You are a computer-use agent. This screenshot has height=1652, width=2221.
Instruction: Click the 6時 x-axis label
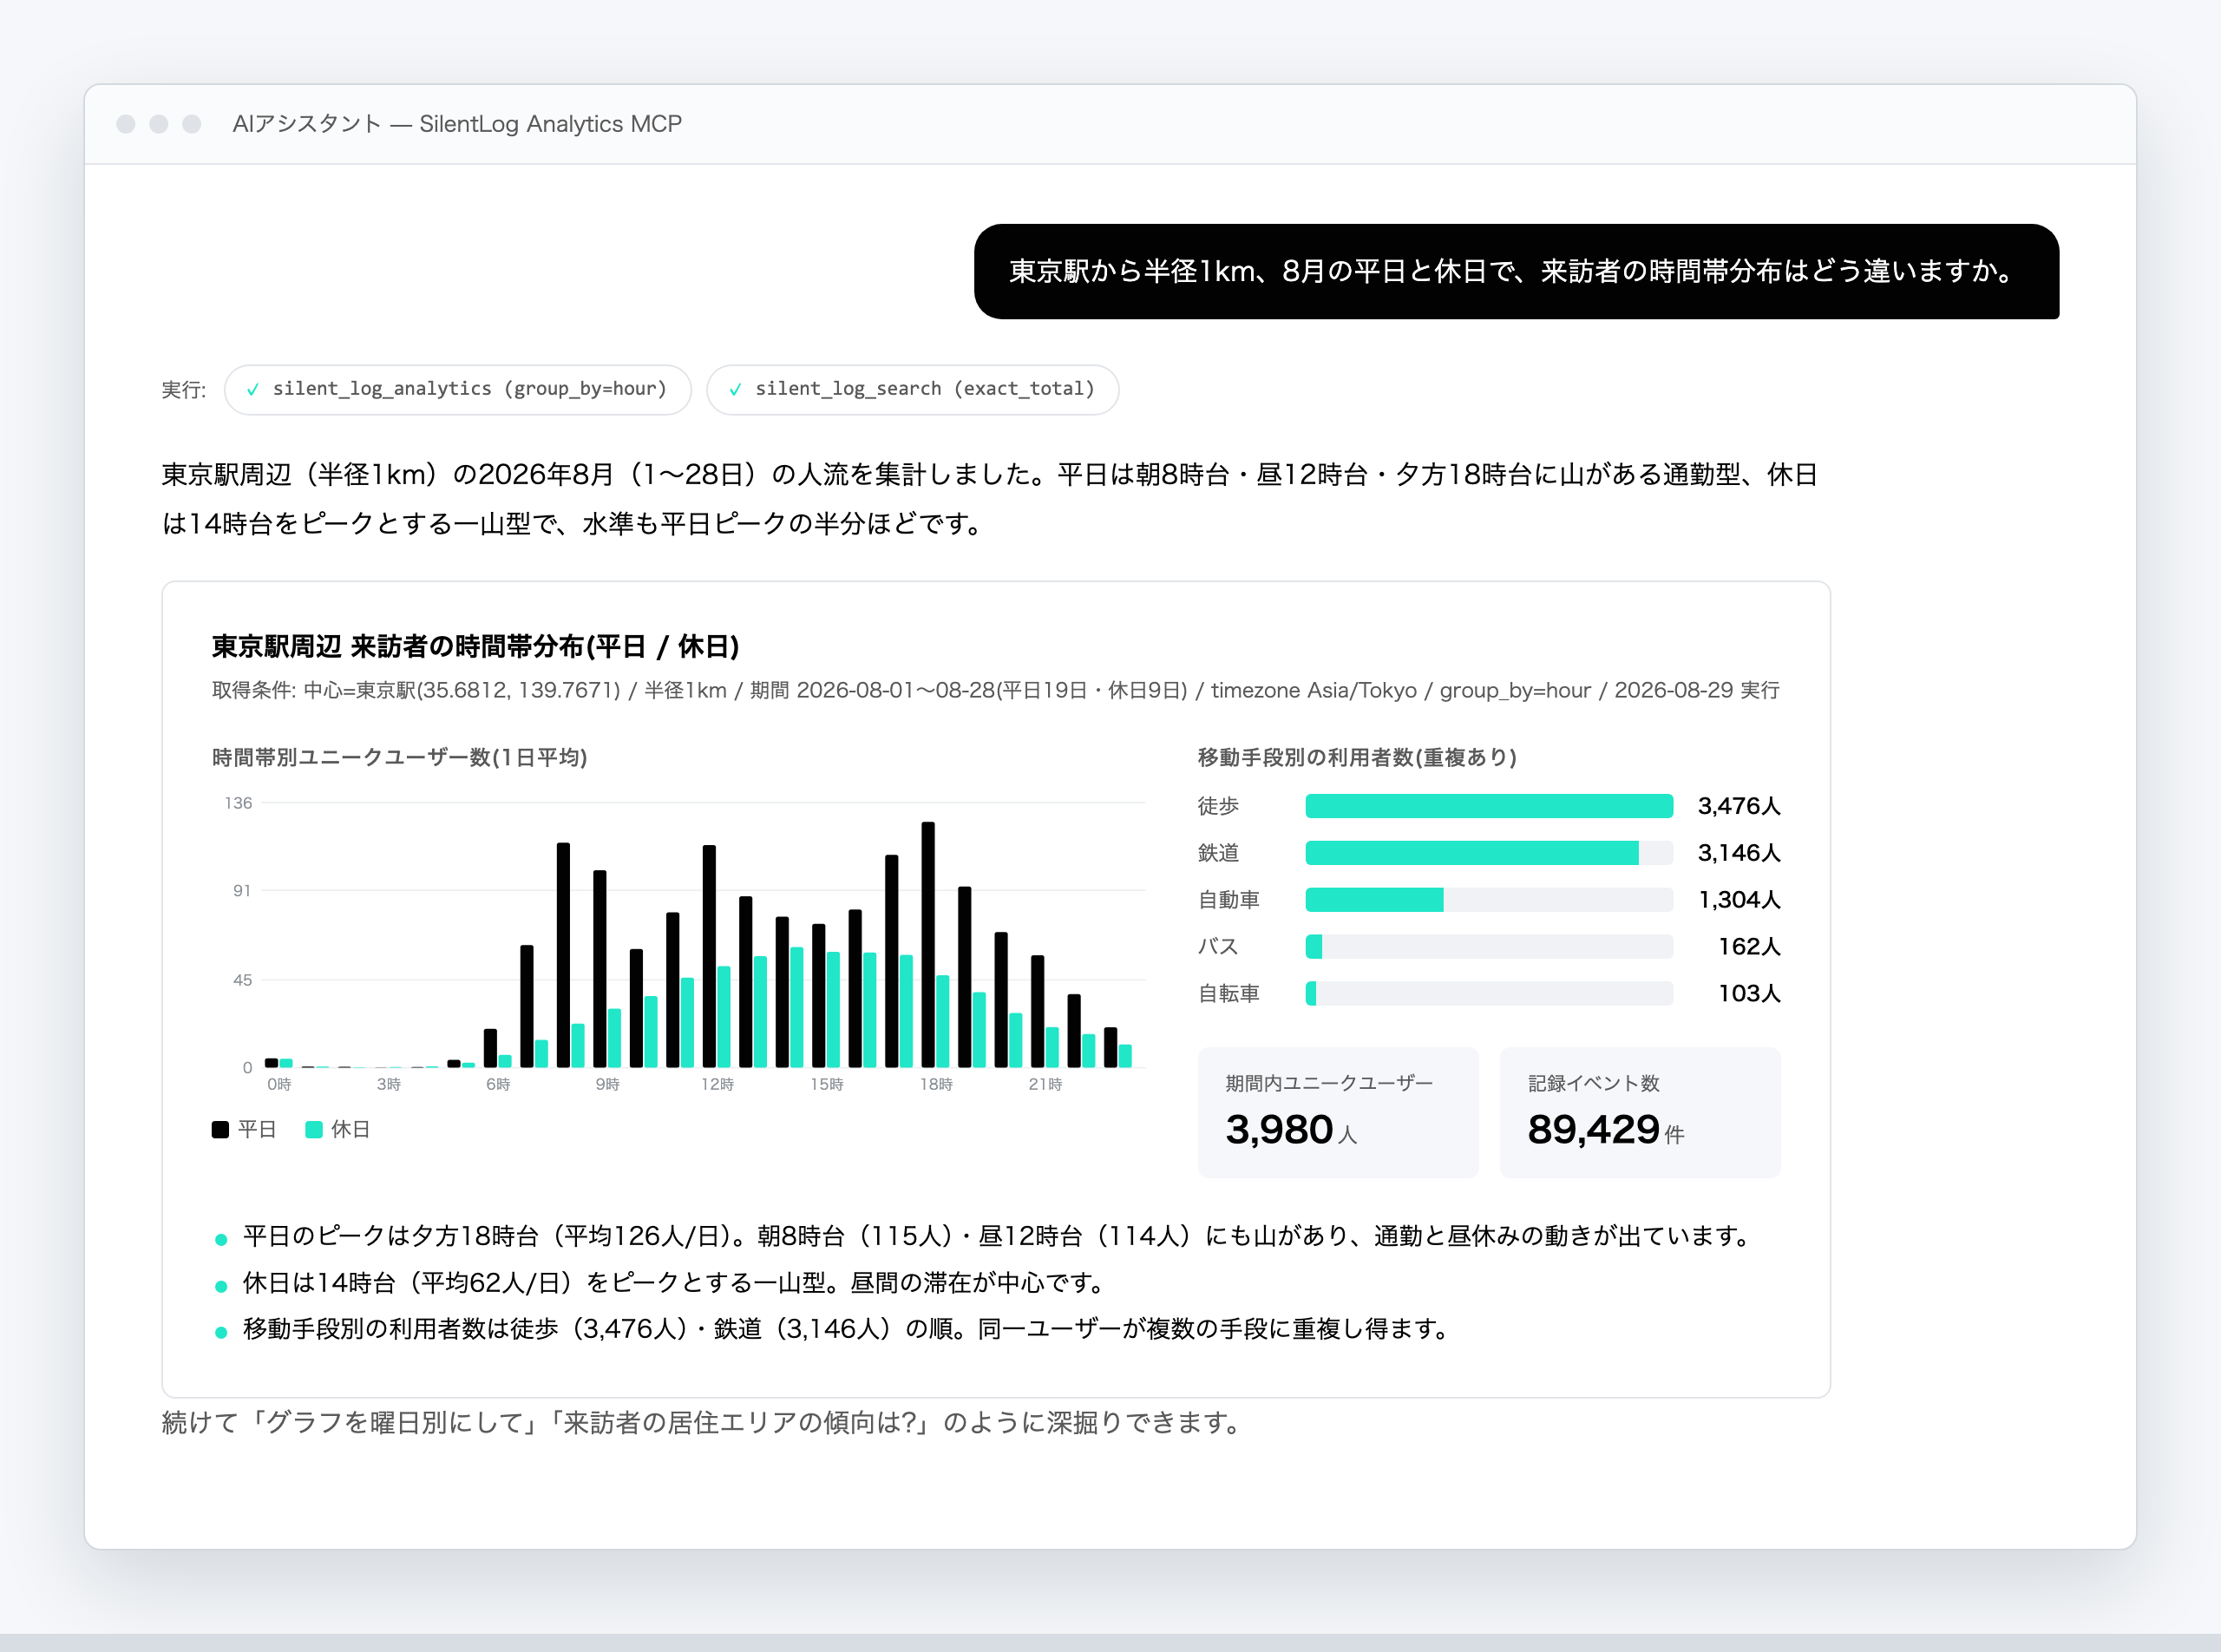coord(498,1084)
